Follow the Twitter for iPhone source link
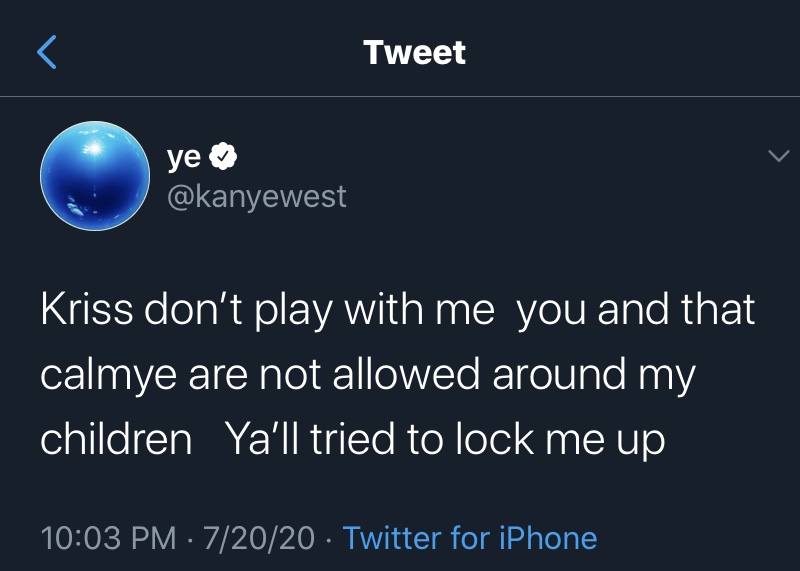800x571 pixels. [x=470, y=538]
